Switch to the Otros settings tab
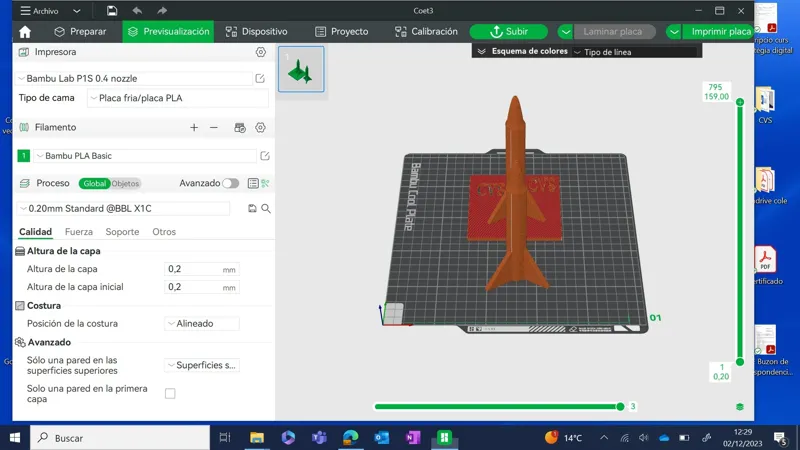Screen dimensions: 800x450 164,232
